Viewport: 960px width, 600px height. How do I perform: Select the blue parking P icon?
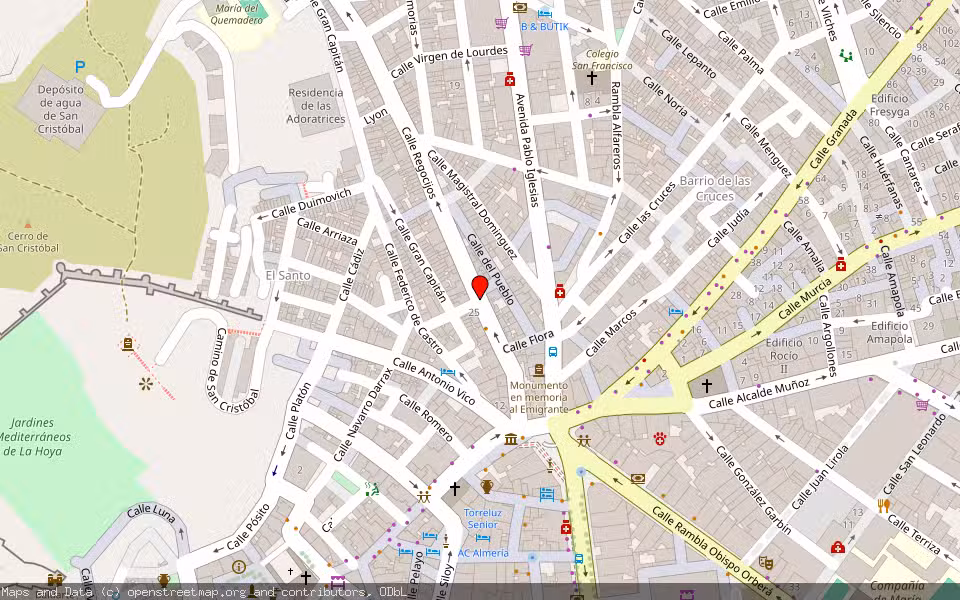pyautogui.click(x=79, y=67)
